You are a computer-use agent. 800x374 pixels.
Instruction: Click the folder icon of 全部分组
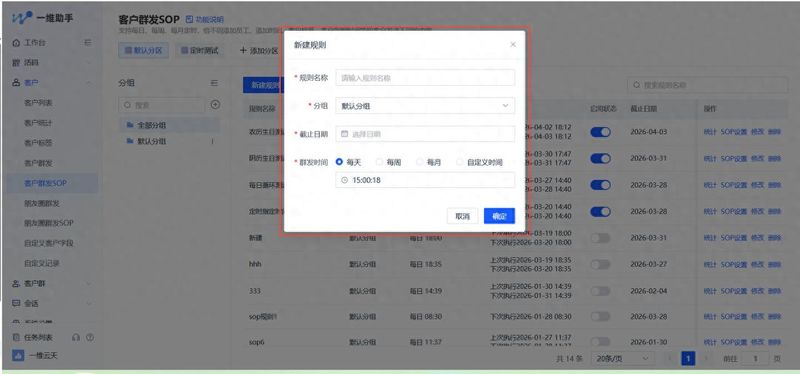tap(130, 124)
